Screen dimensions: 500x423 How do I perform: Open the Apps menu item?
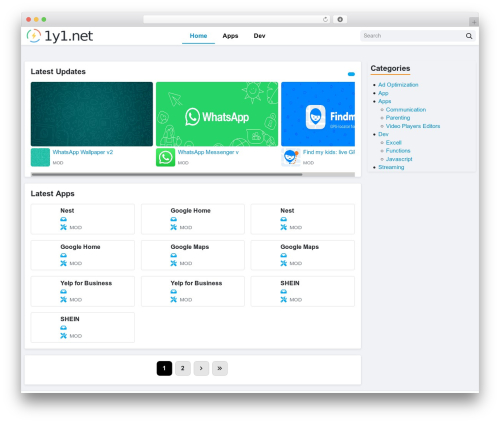coord(230,36)
